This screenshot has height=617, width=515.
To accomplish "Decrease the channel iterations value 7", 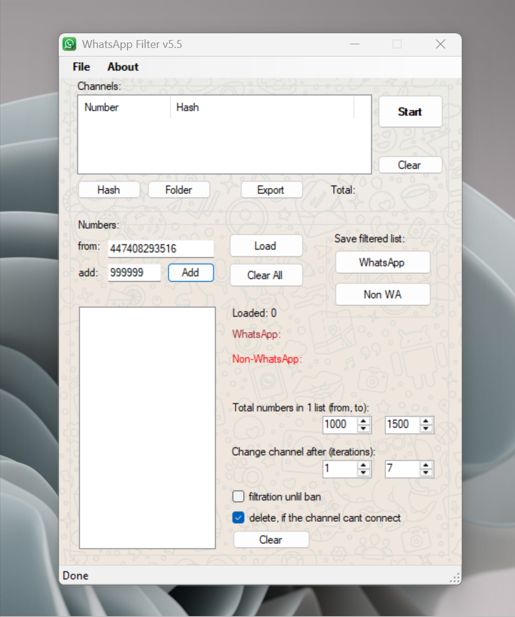I will [426, 473].
